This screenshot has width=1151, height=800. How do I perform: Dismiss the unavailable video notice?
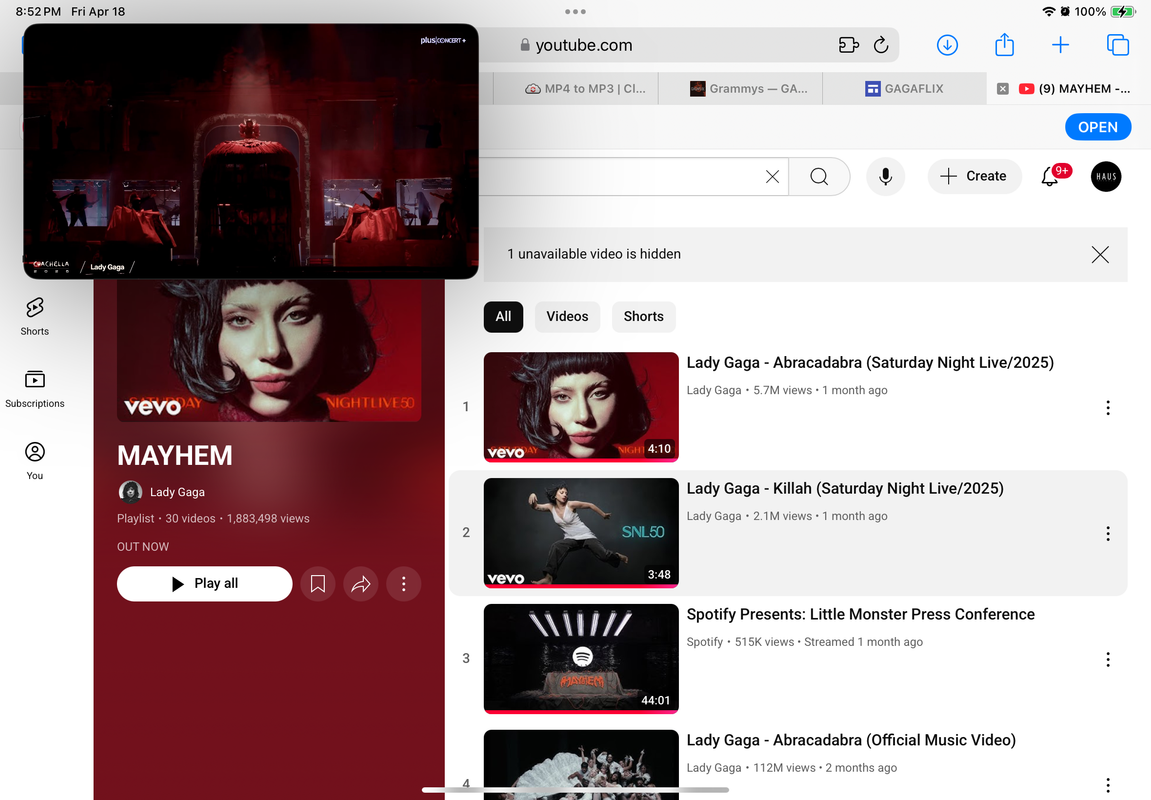1100,255
